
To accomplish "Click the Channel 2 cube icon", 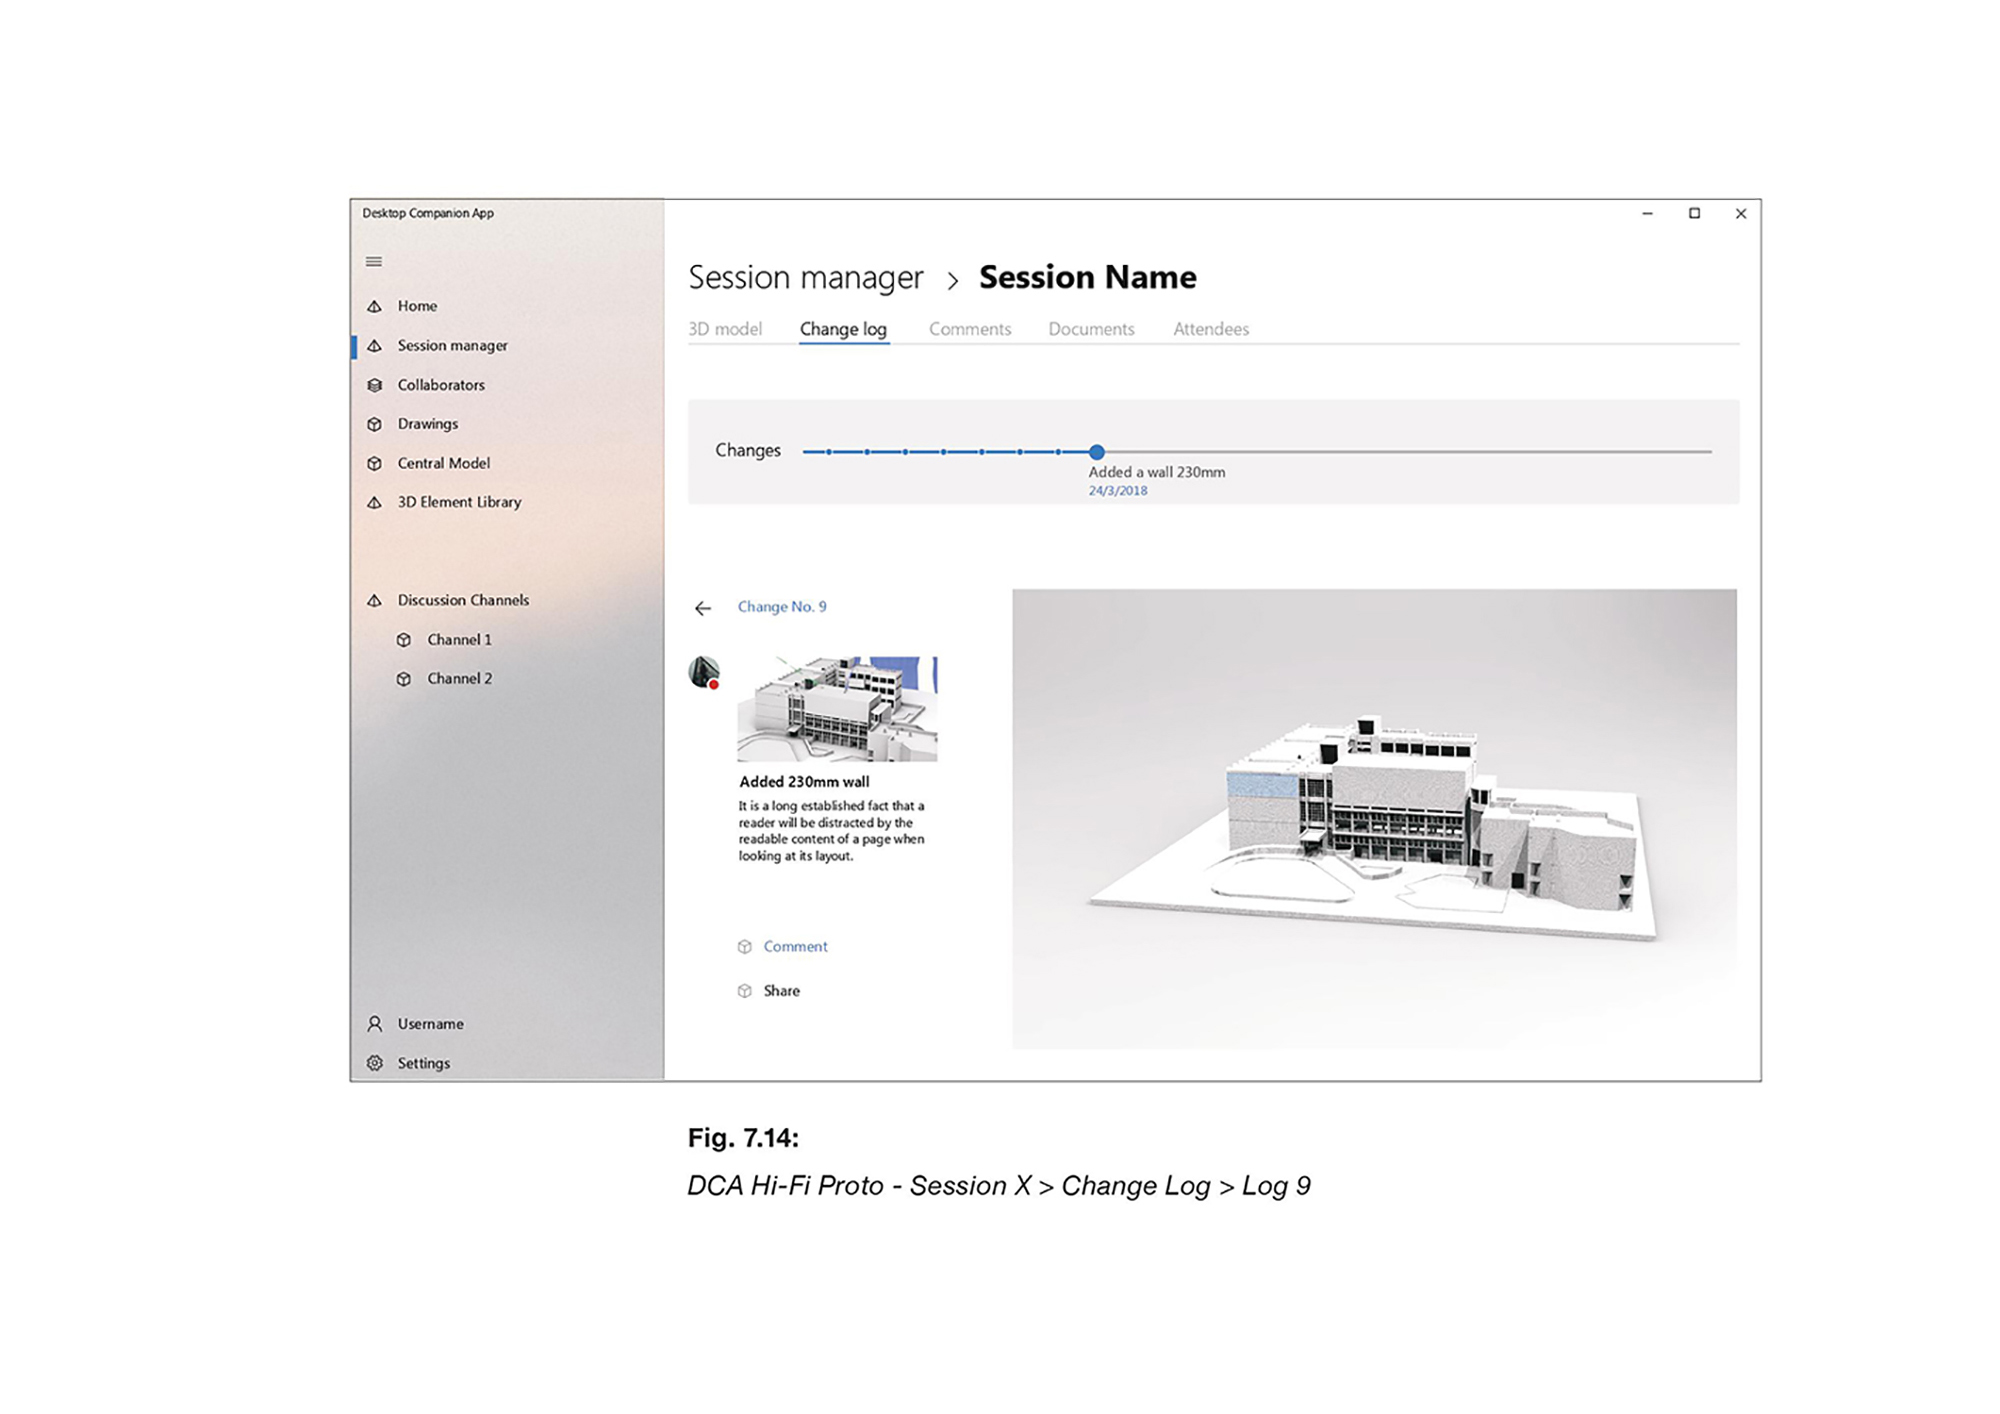I will (x=404, y=679).
